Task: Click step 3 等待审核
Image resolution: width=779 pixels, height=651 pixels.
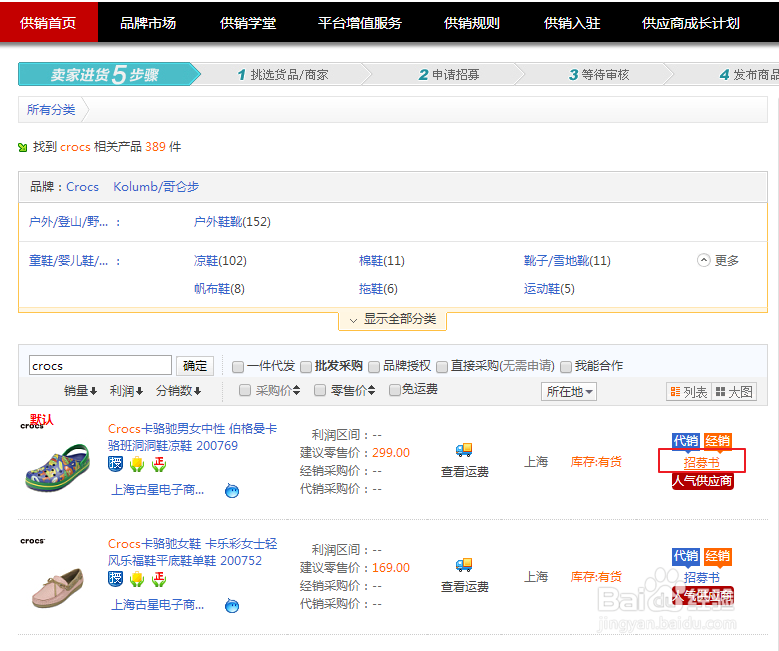Action: tap(599, 75)
